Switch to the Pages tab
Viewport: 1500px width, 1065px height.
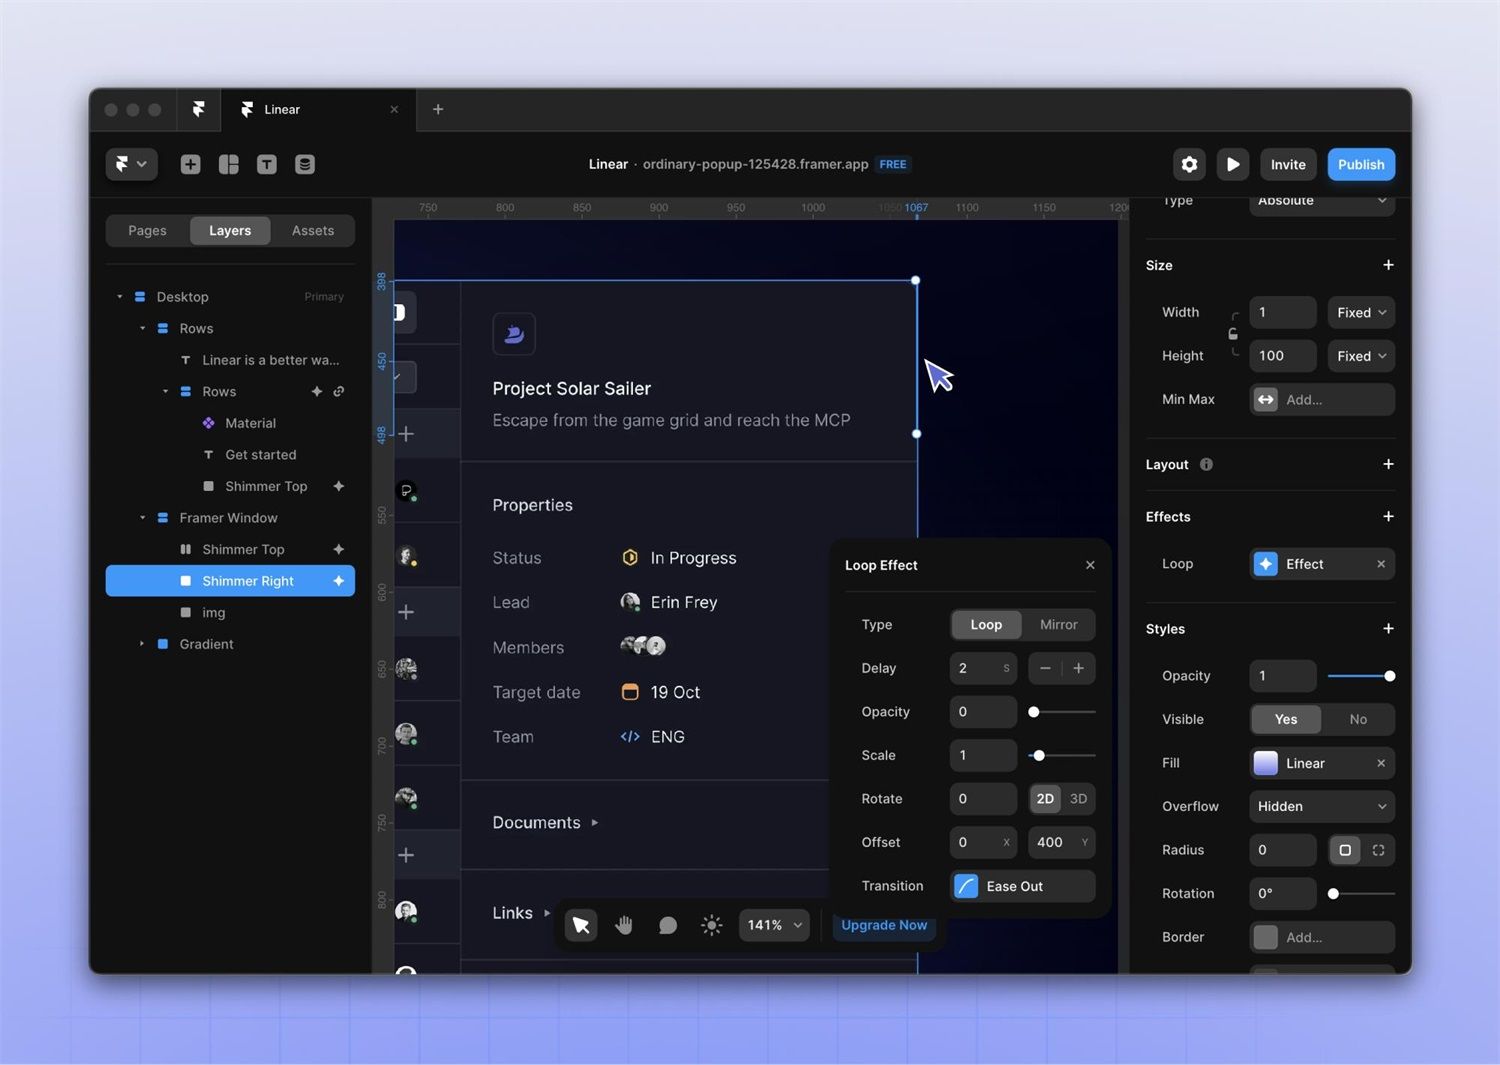pyautogui.click(x=147, y=230)
